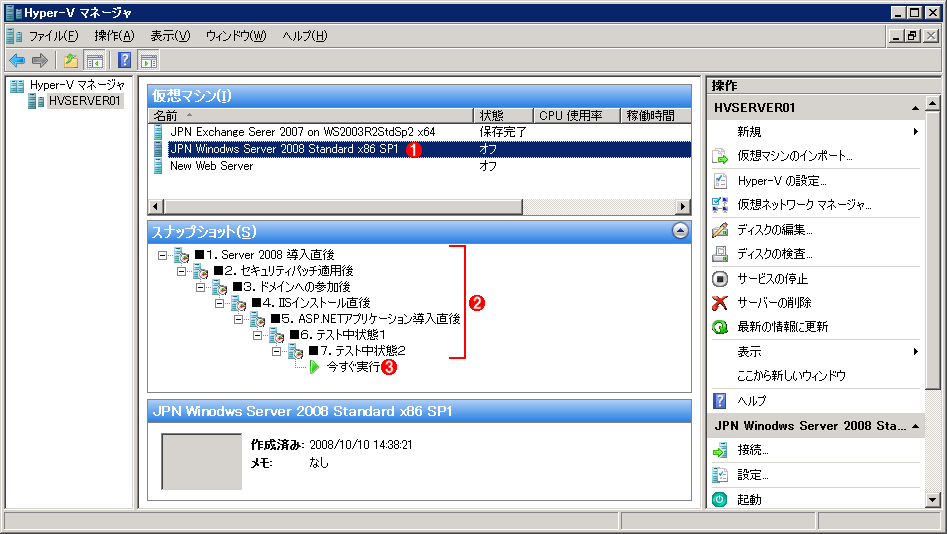Sort VMs by 稼働時間 column header

[656, 115]
